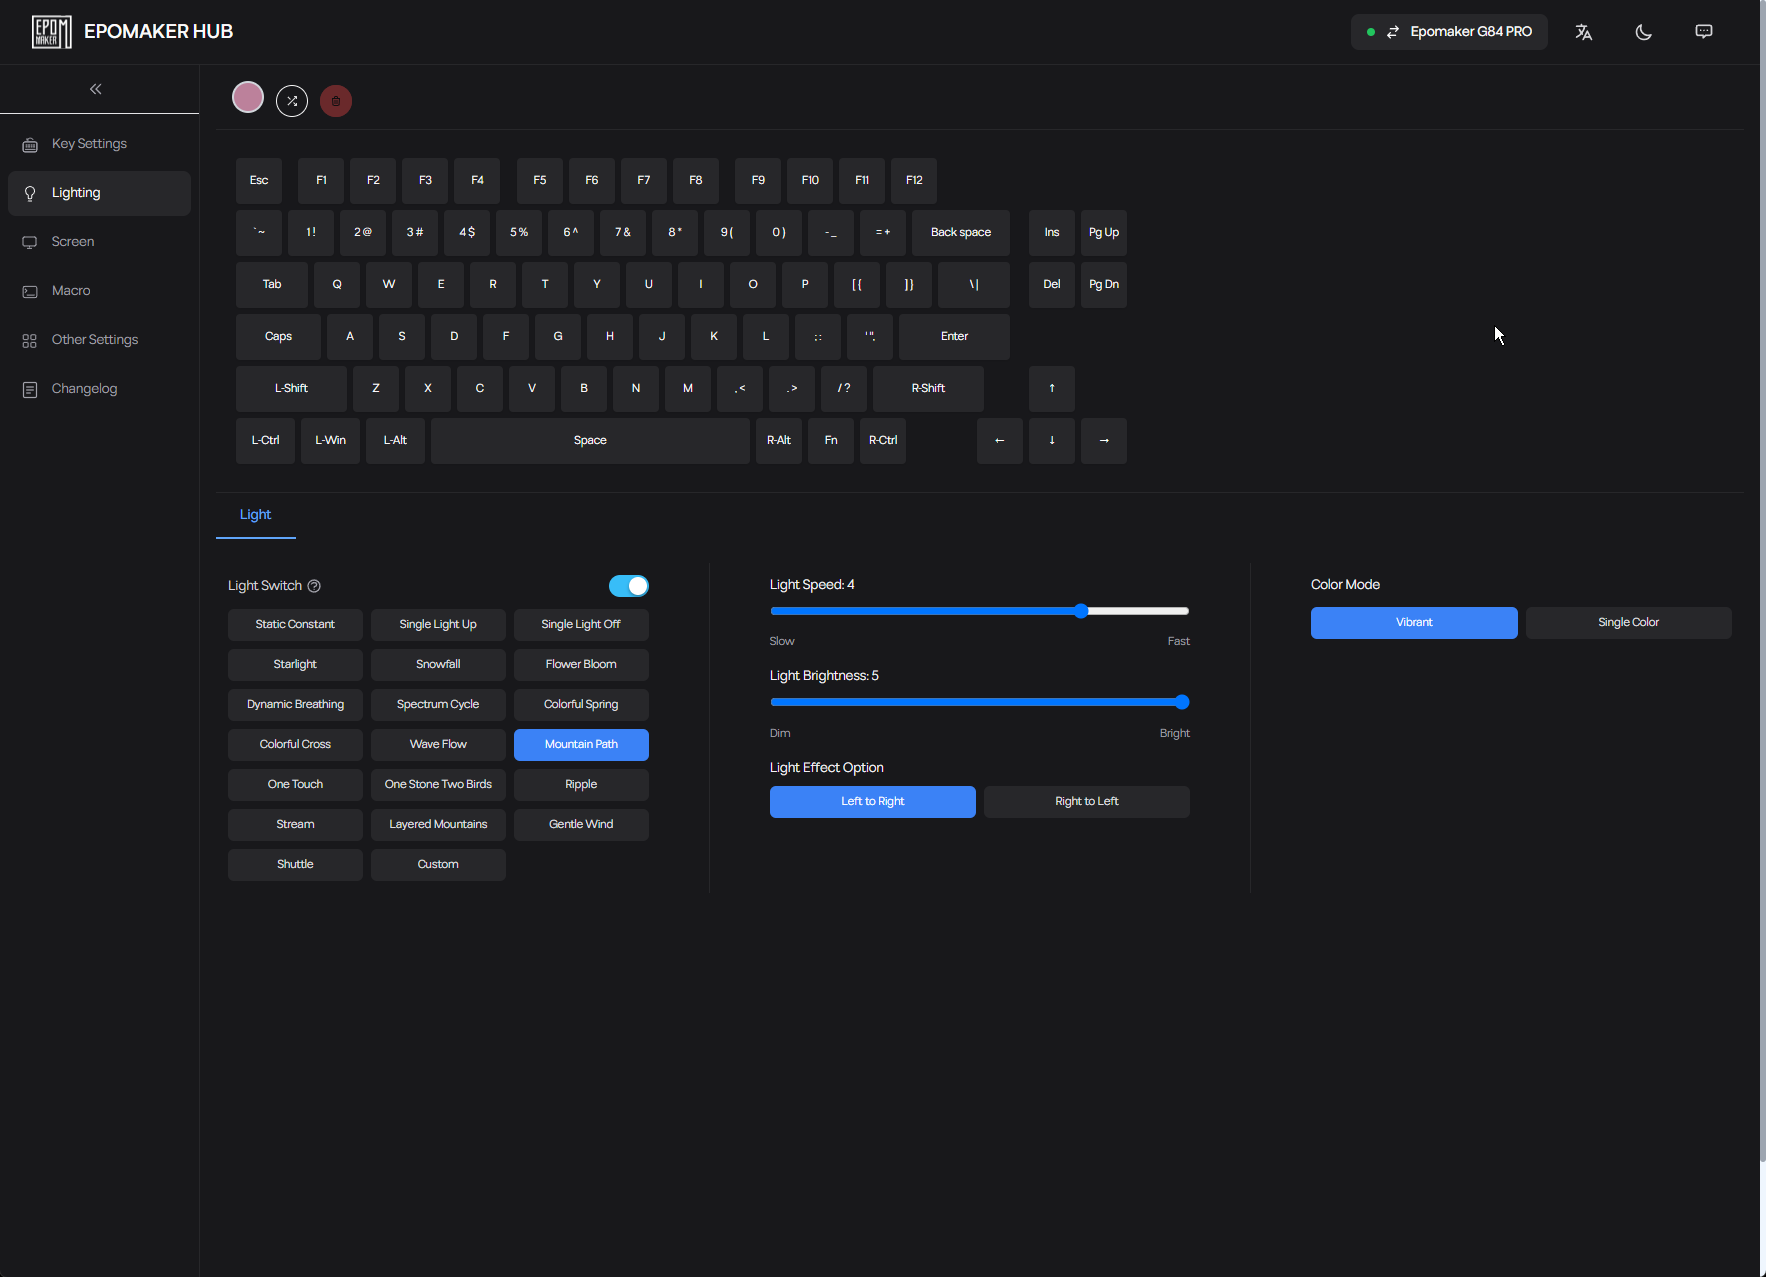Click the R-Shift key
The height and width of the screenshot is (1277, 1766).
coord(928,389)
